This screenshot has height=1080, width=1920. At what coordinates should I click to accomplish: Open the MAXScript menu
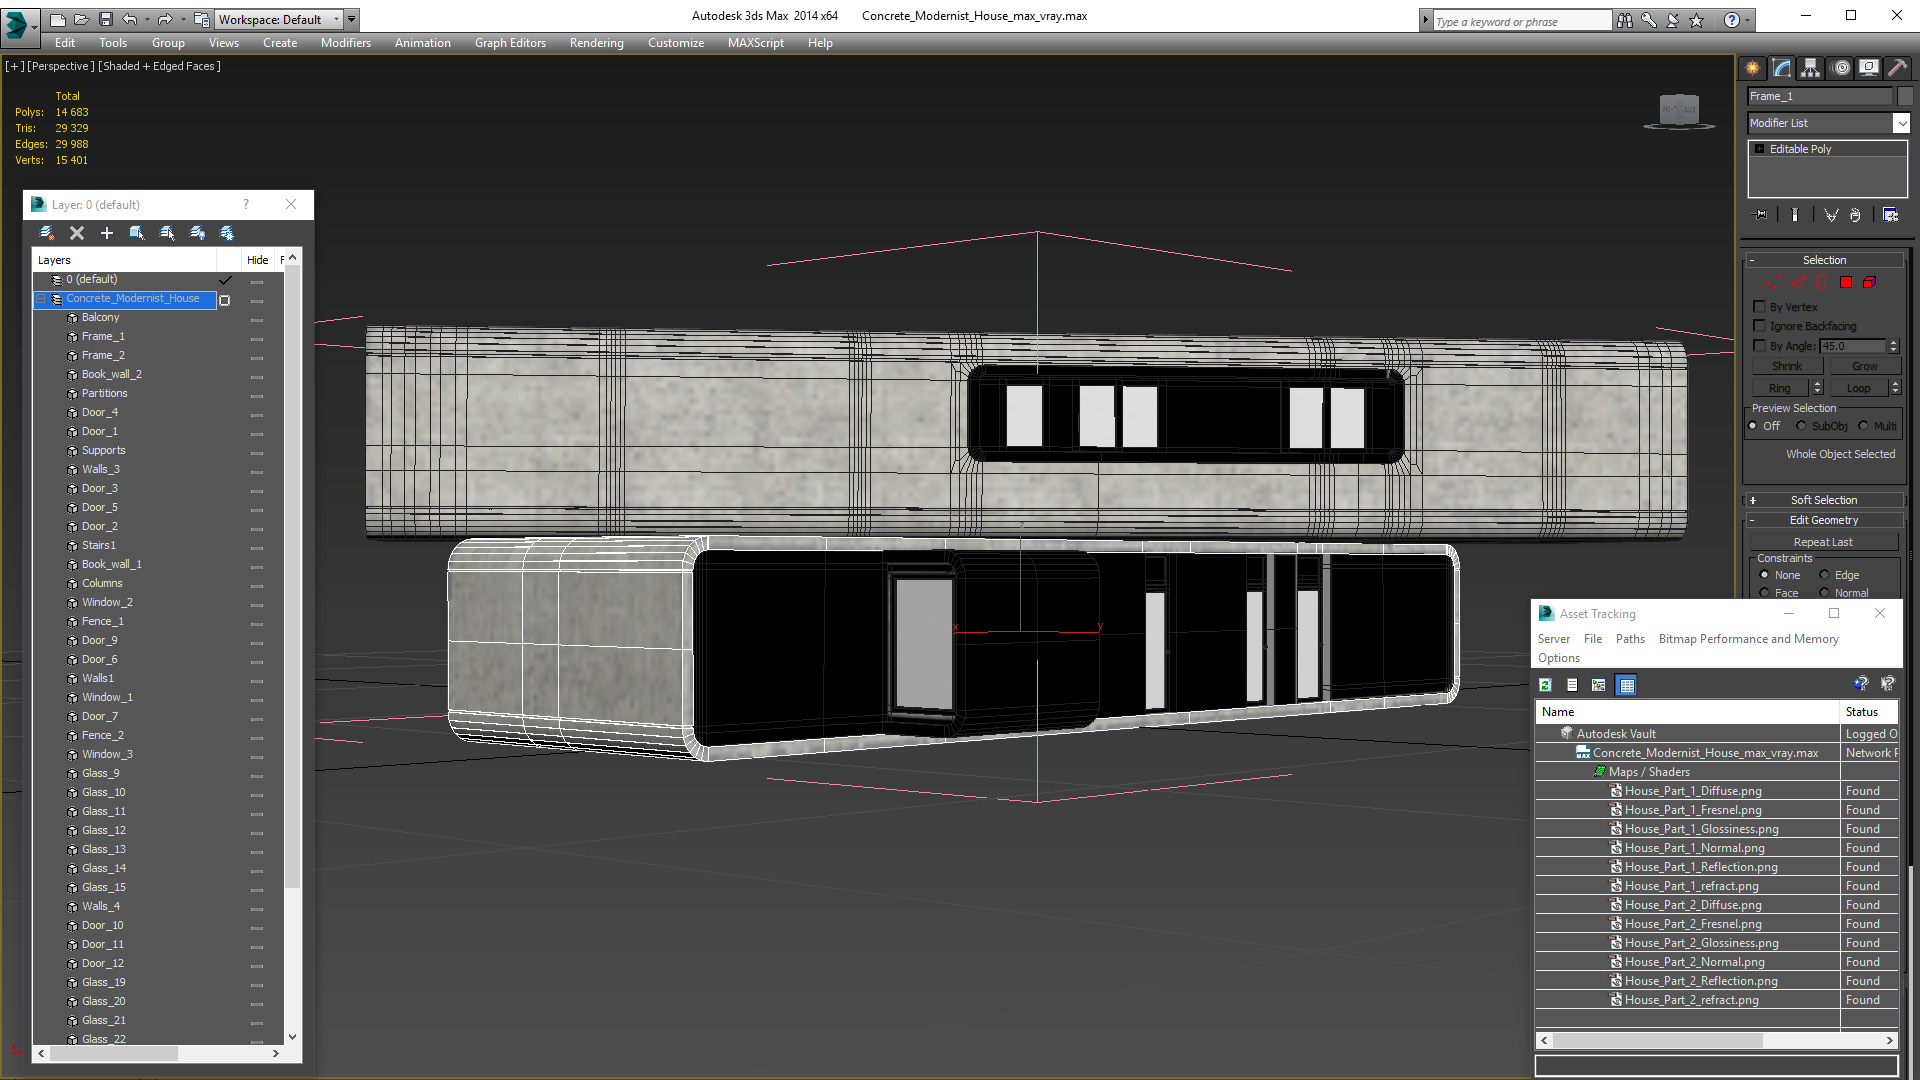pos(756,43)
